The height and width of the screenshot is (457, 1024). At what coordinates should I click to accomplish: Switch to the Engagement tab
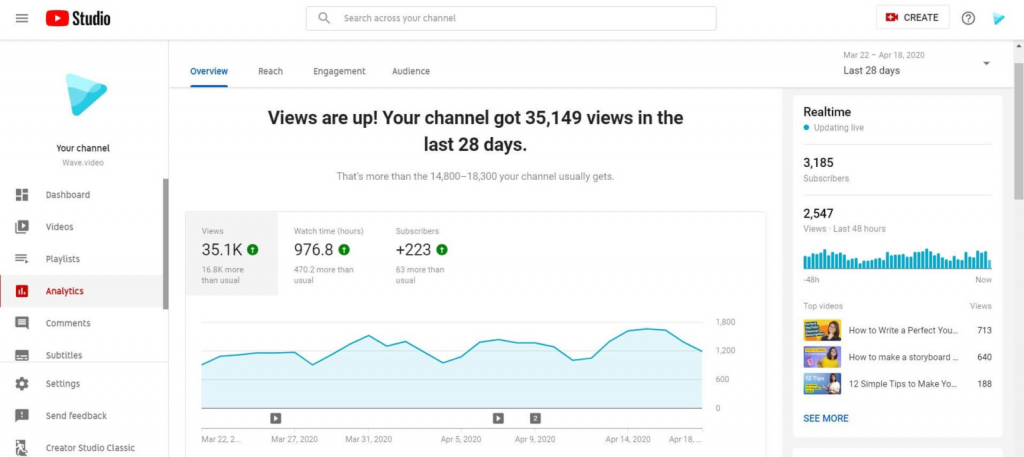339,71
